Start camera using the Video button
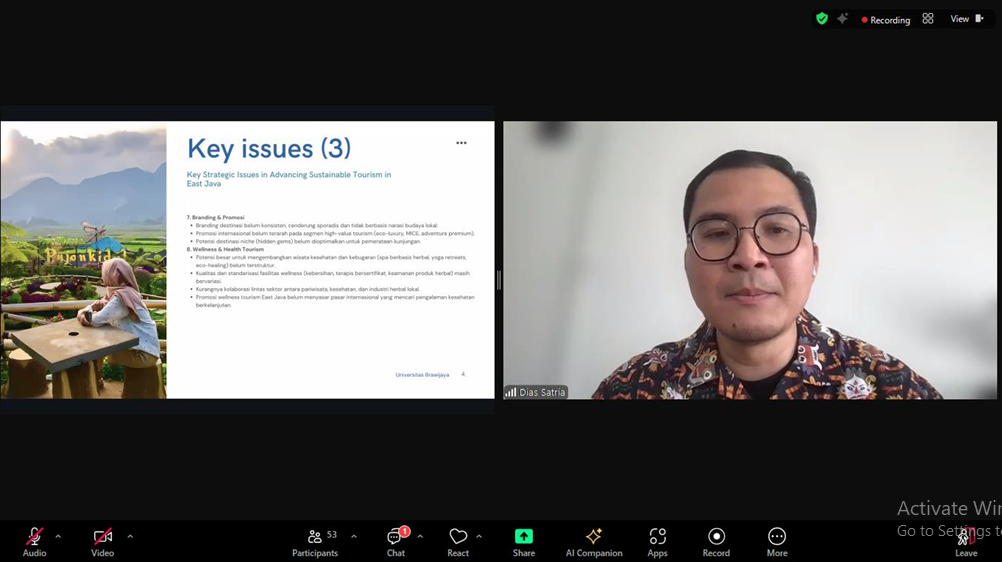This screenshot has width=1002, height=562. [x=102, y=541]
